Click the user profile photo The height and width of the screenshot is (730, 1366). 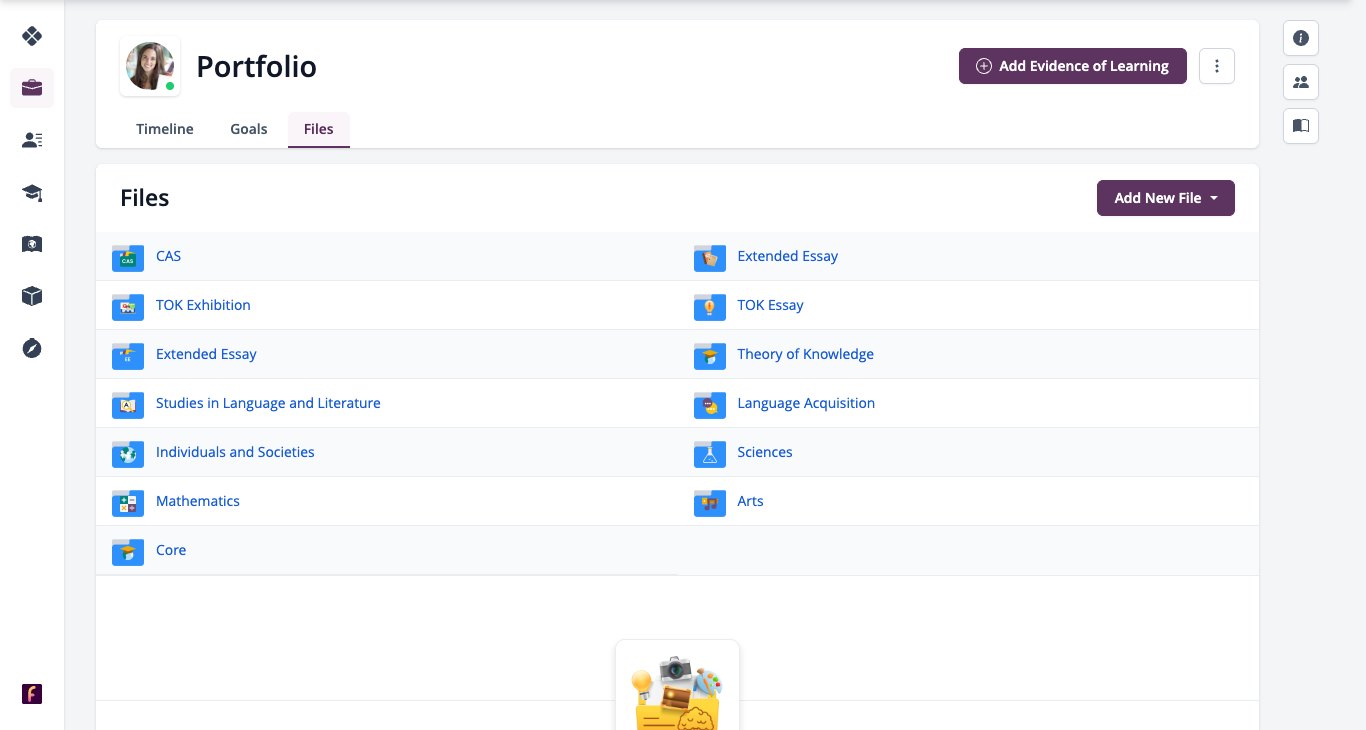[x=150, y=67]
